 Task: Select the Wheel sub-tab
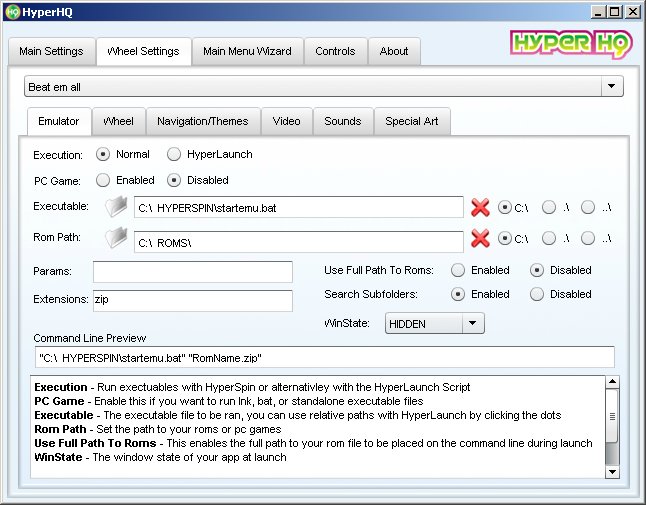119,122
